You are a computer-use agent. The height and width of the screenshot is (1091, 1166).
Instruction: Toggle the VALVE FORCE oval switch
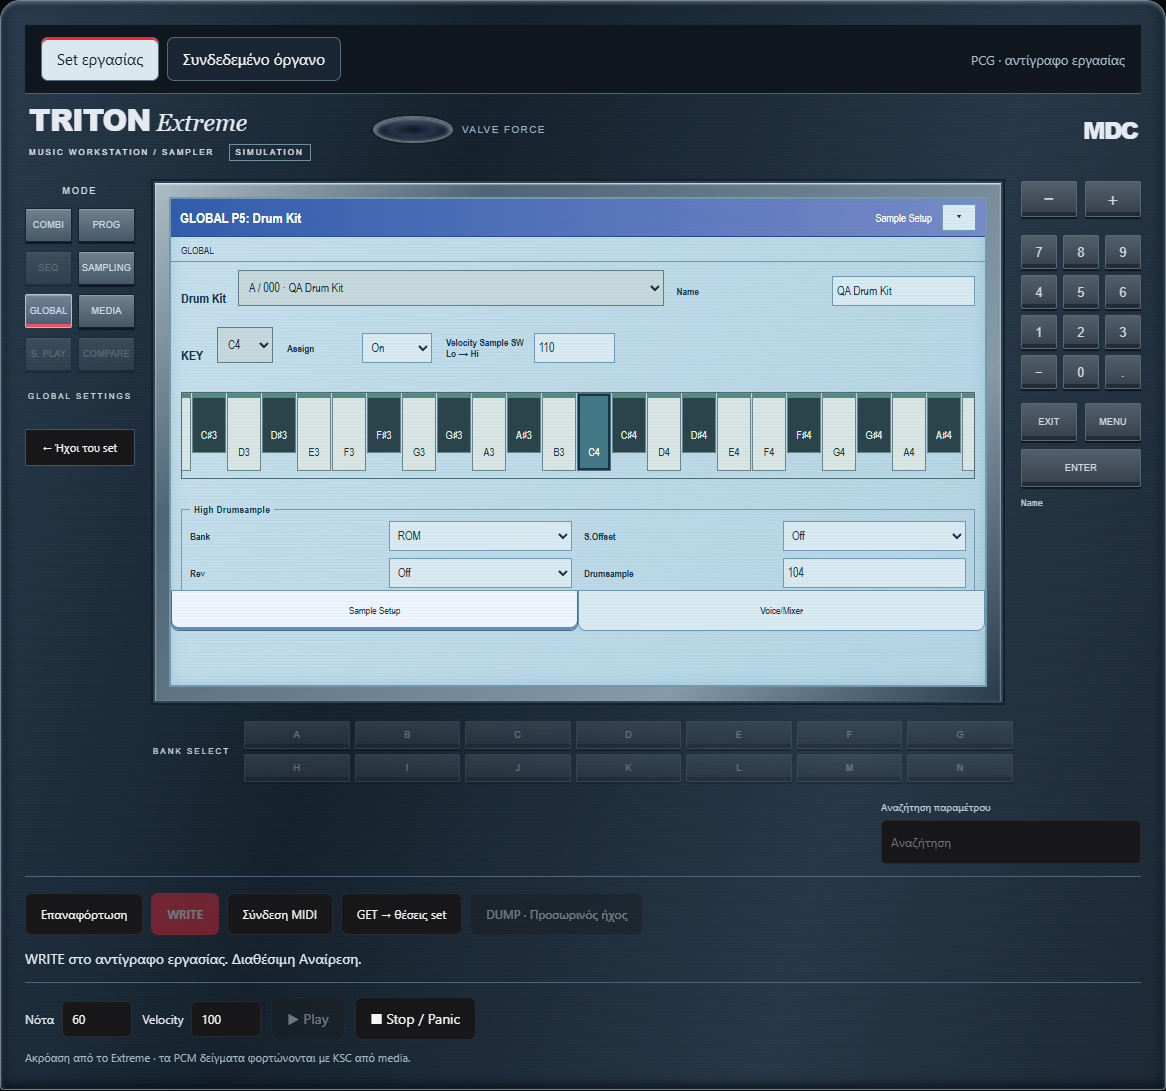coord(413,129)
